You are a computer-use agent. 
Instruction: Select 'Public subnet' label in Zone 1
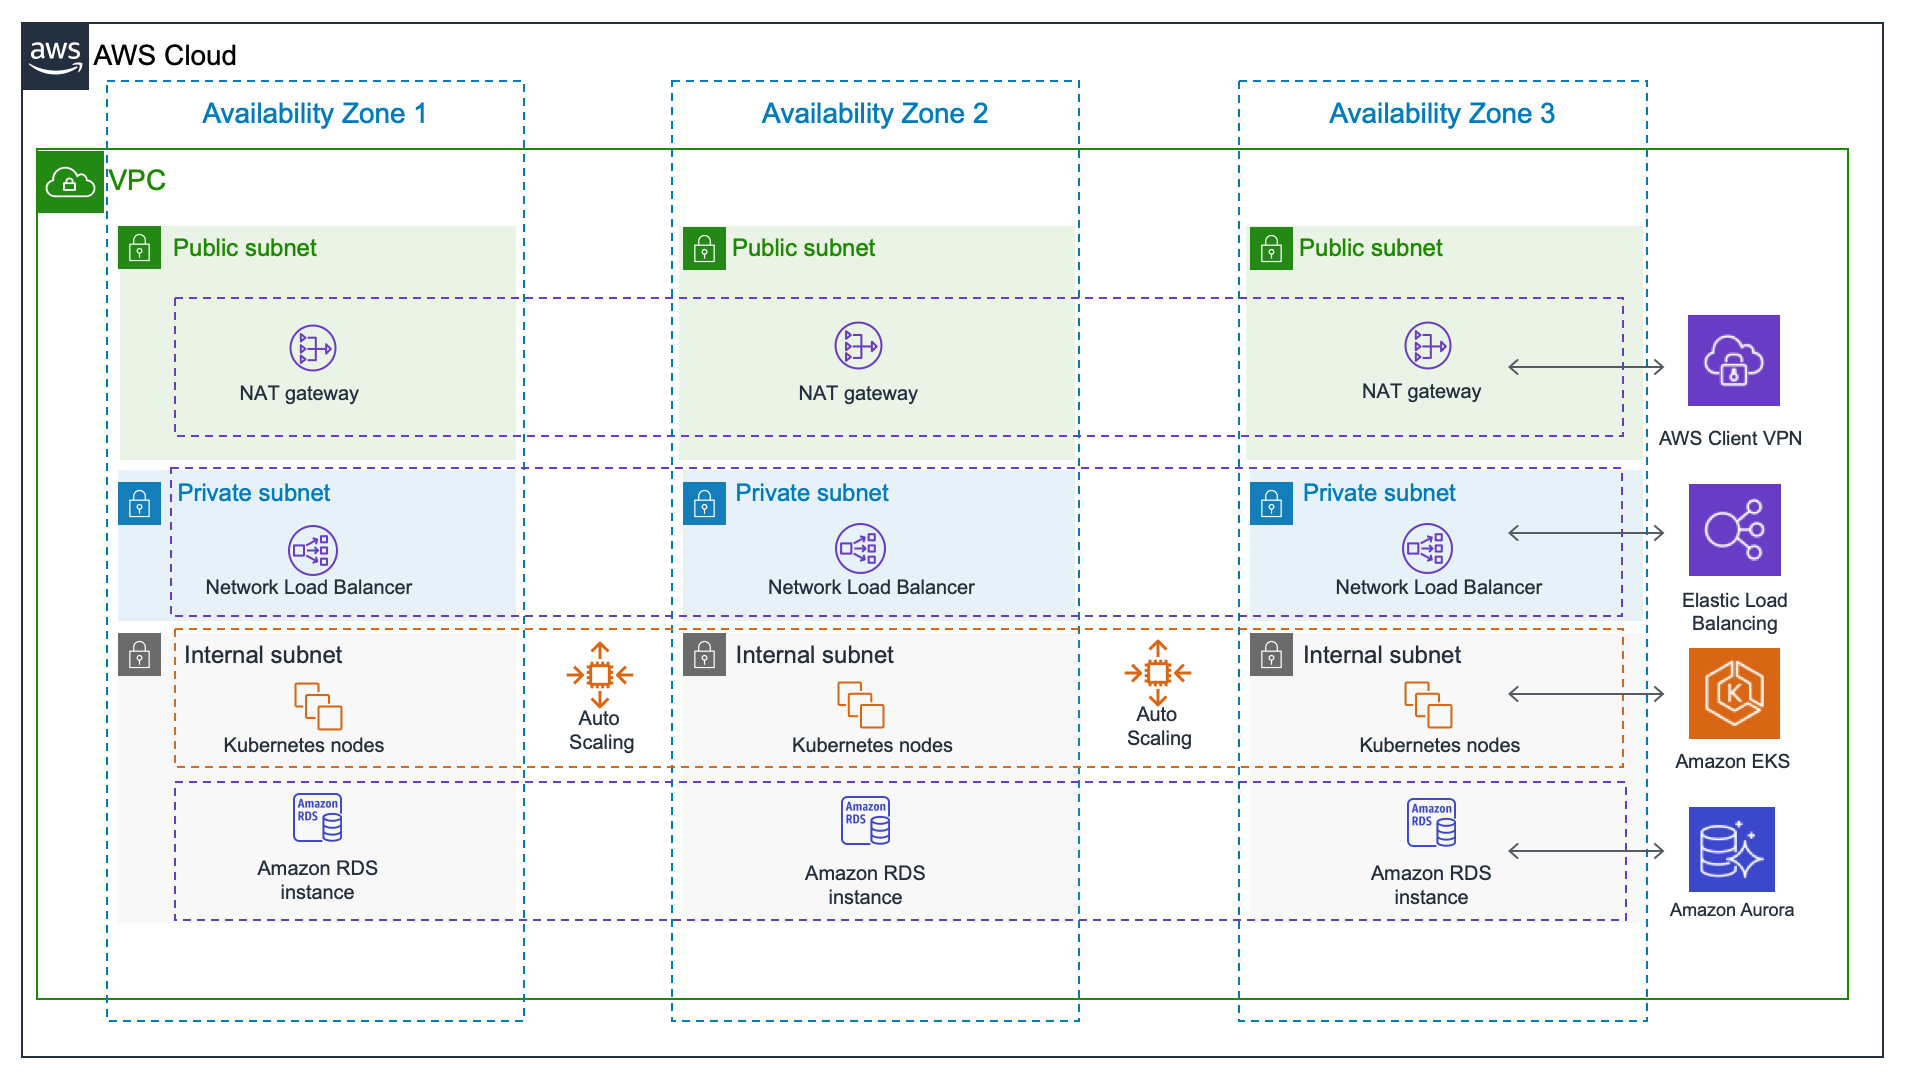click(245, 248)
